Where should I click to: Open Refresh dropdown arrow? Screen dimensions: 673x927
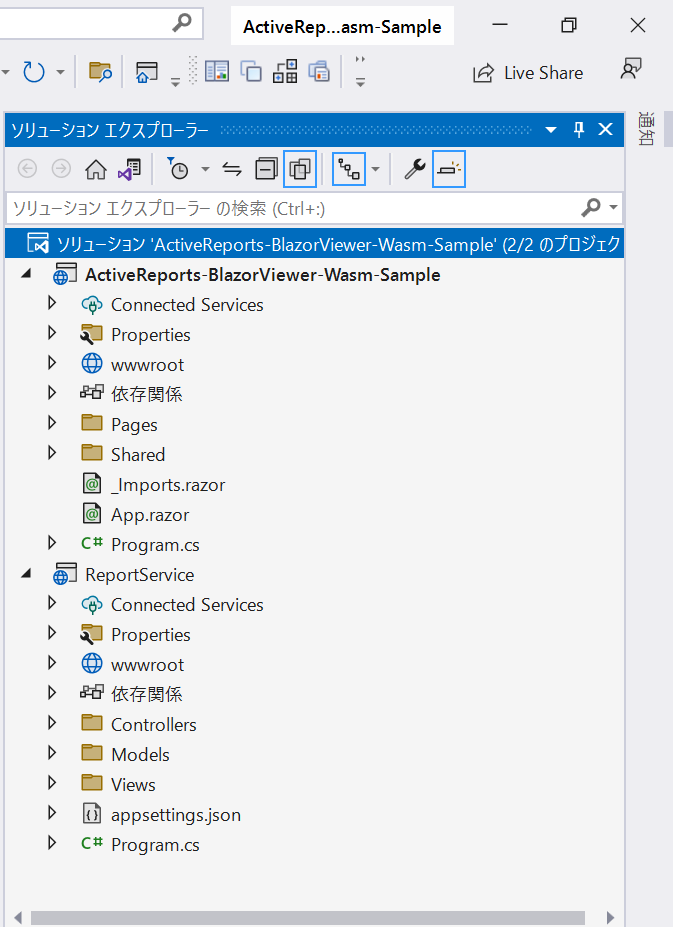[60, 73]
